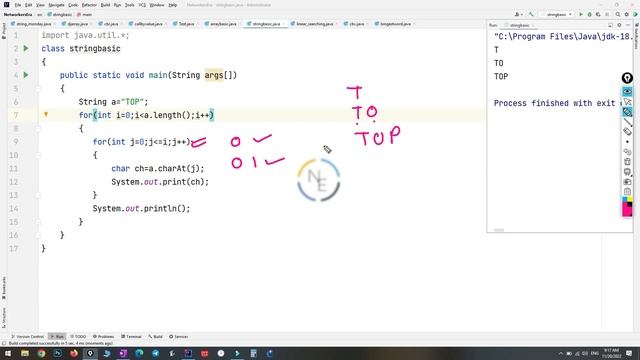This screenshot has width=640, height=360.
Task: Switch to callbyvalue.java editor tab
Action: (148, 24)
